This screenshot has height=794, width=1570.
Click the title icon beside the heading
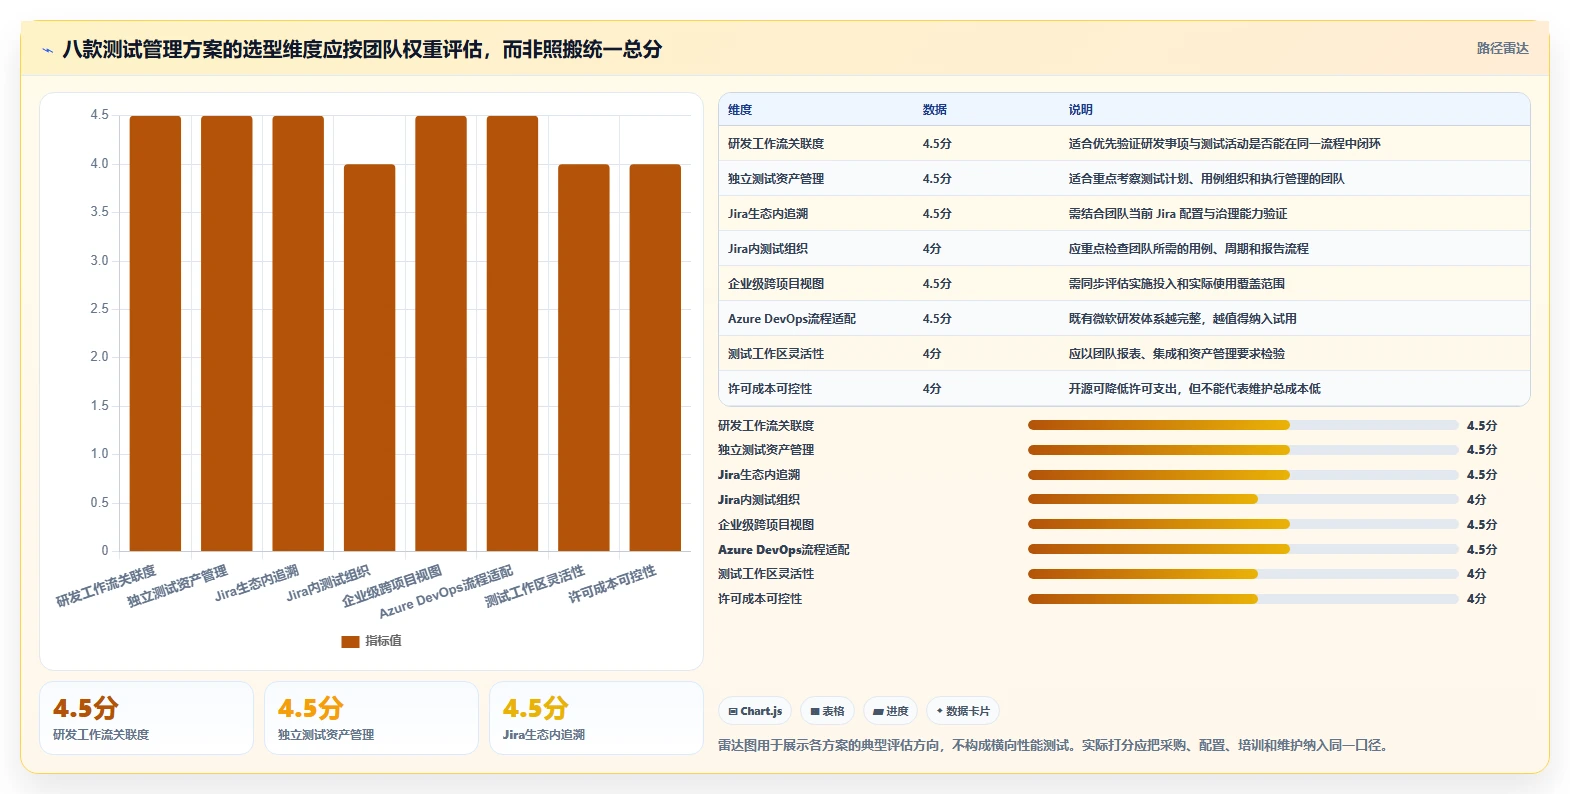[x=47, y=50]
